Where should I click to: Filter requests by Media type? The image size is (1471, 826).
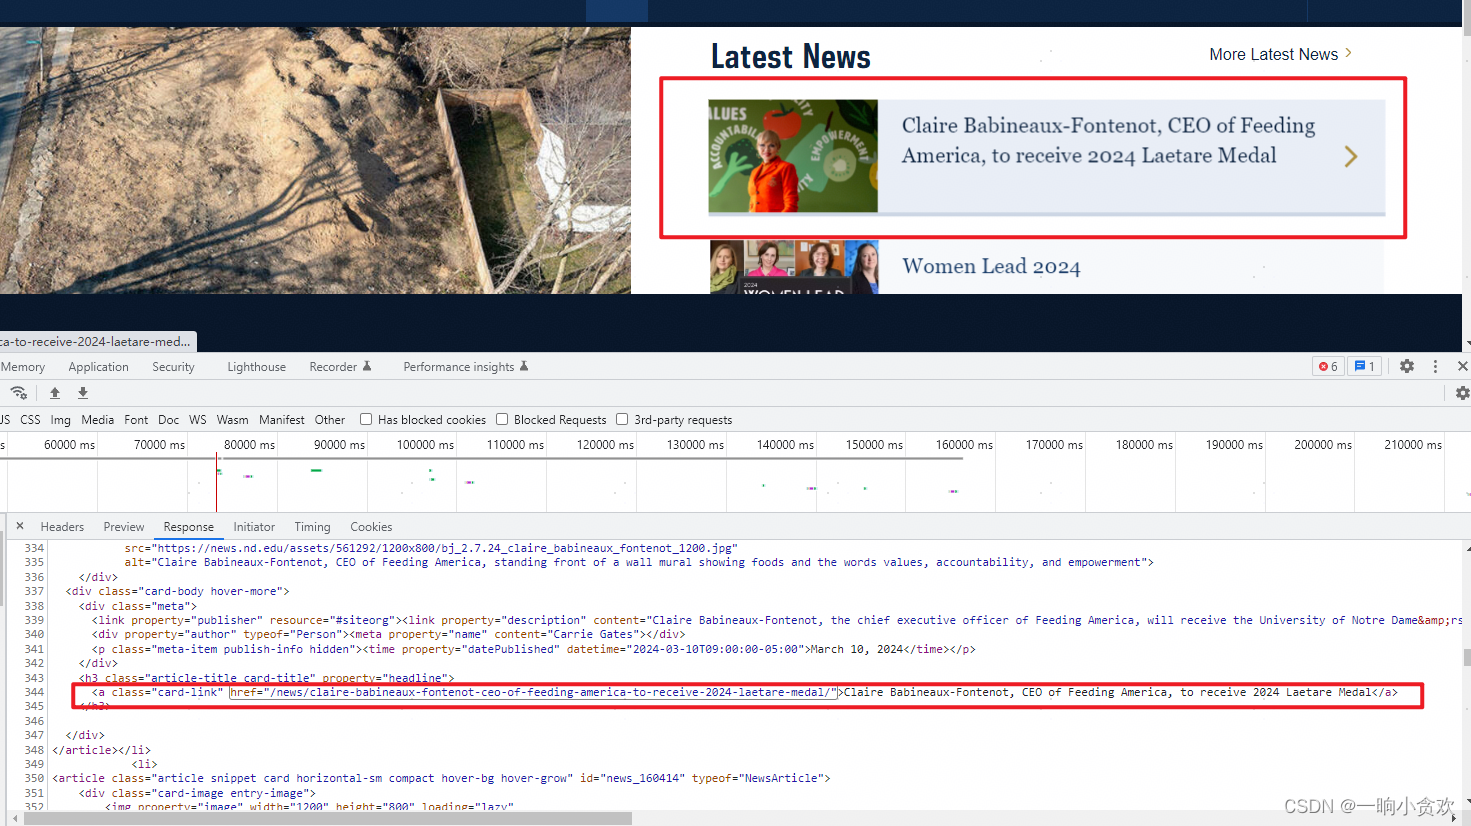97,420
